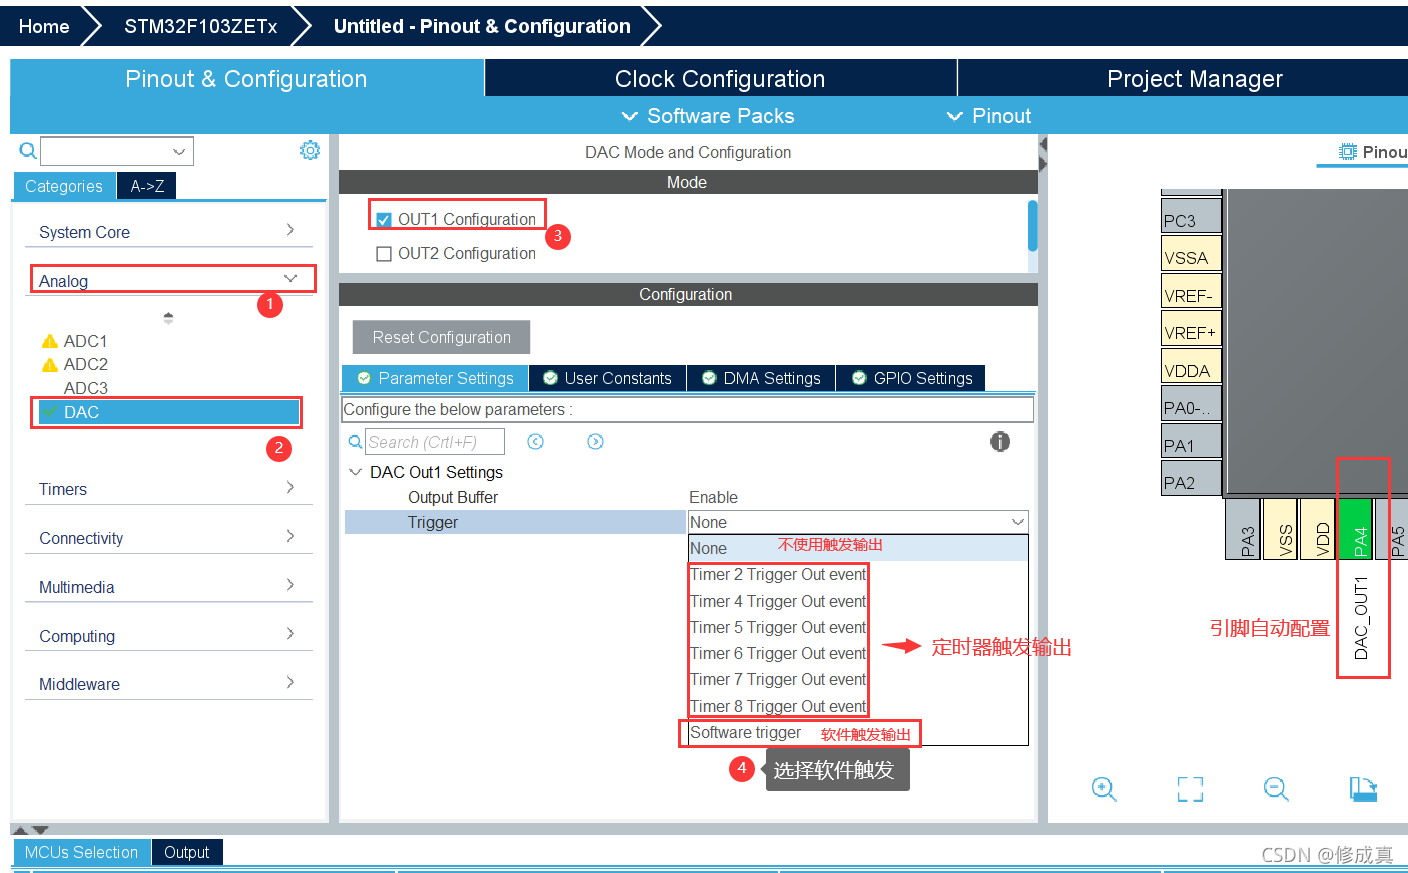The image size is (1408, 873).
Task: Click the search magnifier icon in categories panel
Action: coord(28,151)
